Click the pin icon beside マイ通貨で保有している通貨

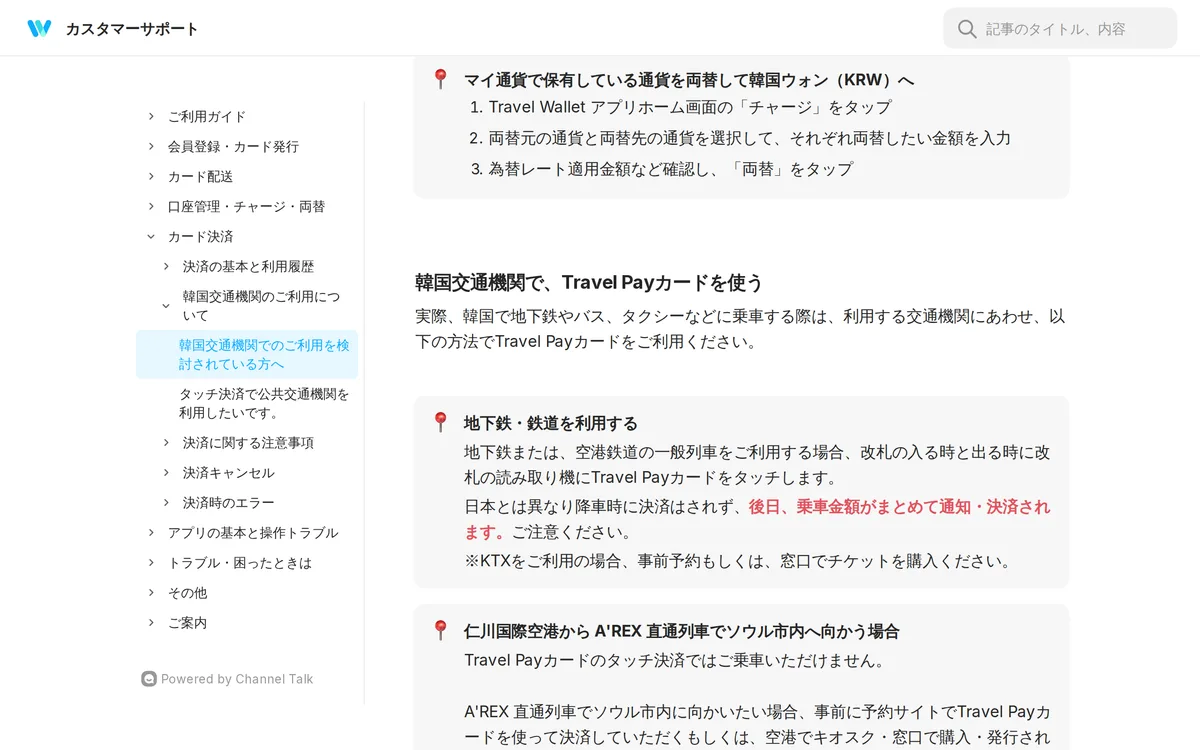pos(440,79)
